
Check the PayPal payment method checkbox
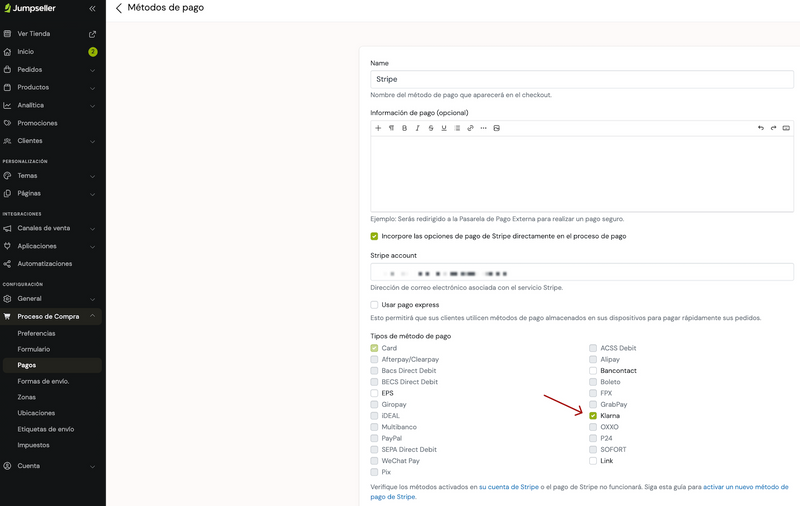click(374, 438)
